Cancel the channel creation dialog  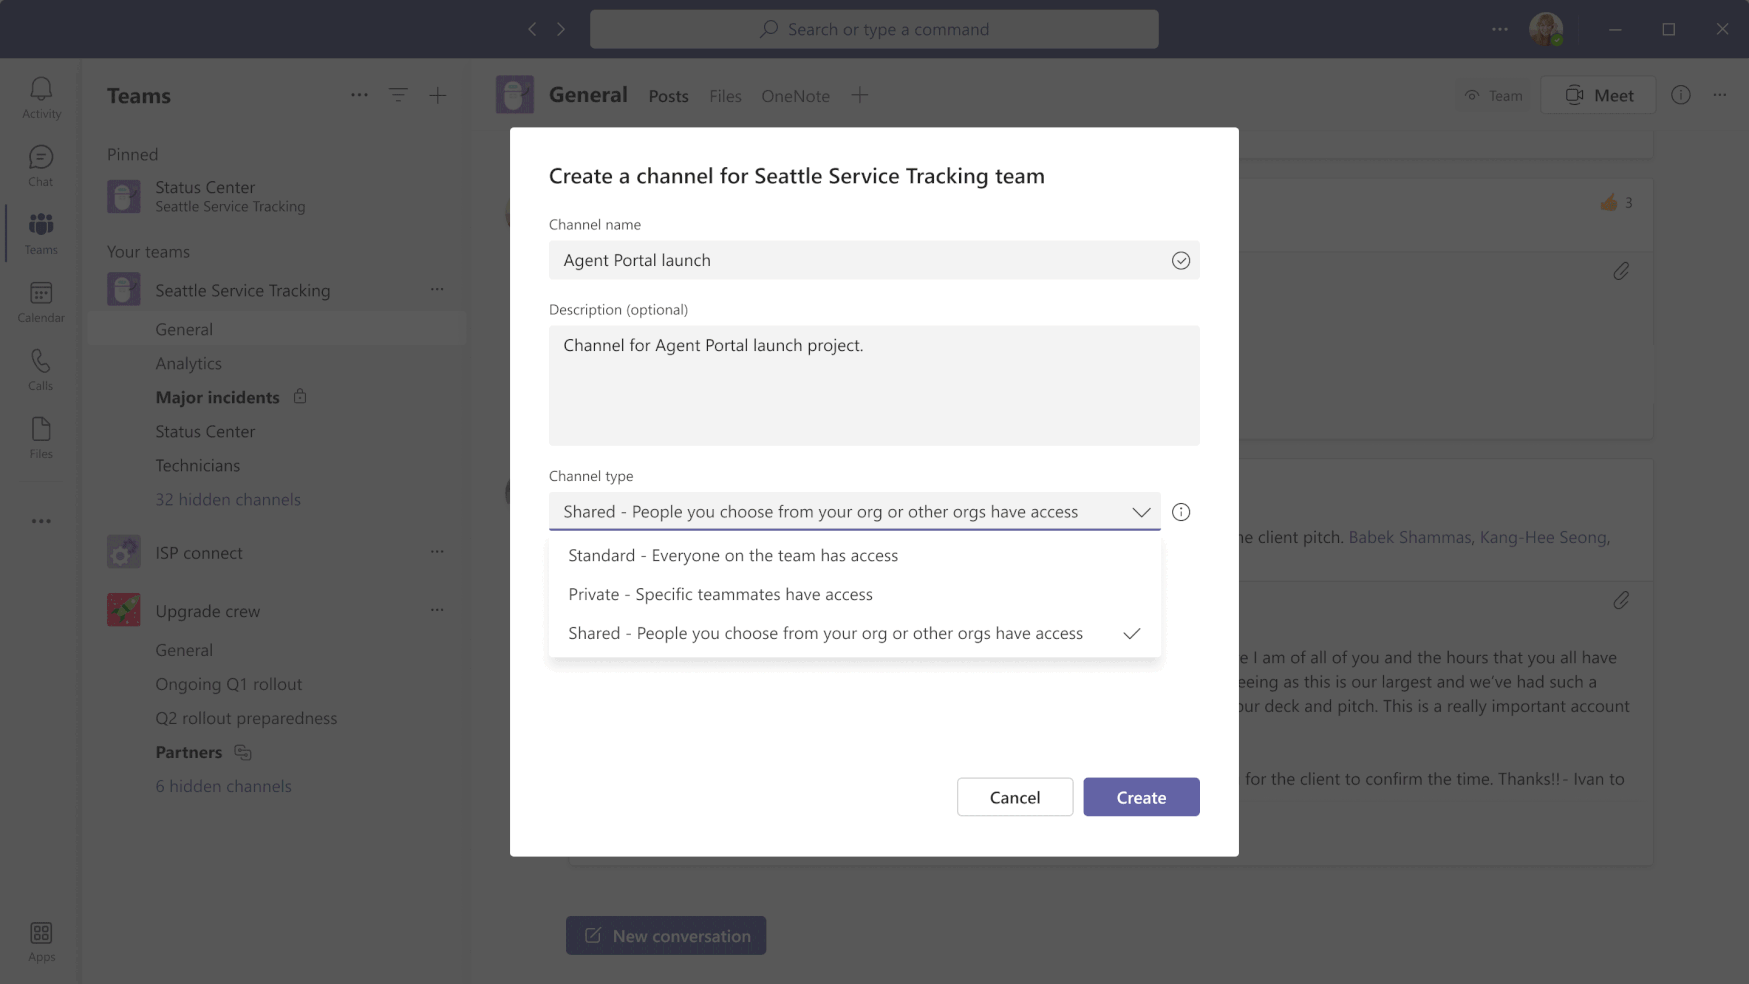pos(1014,797)
